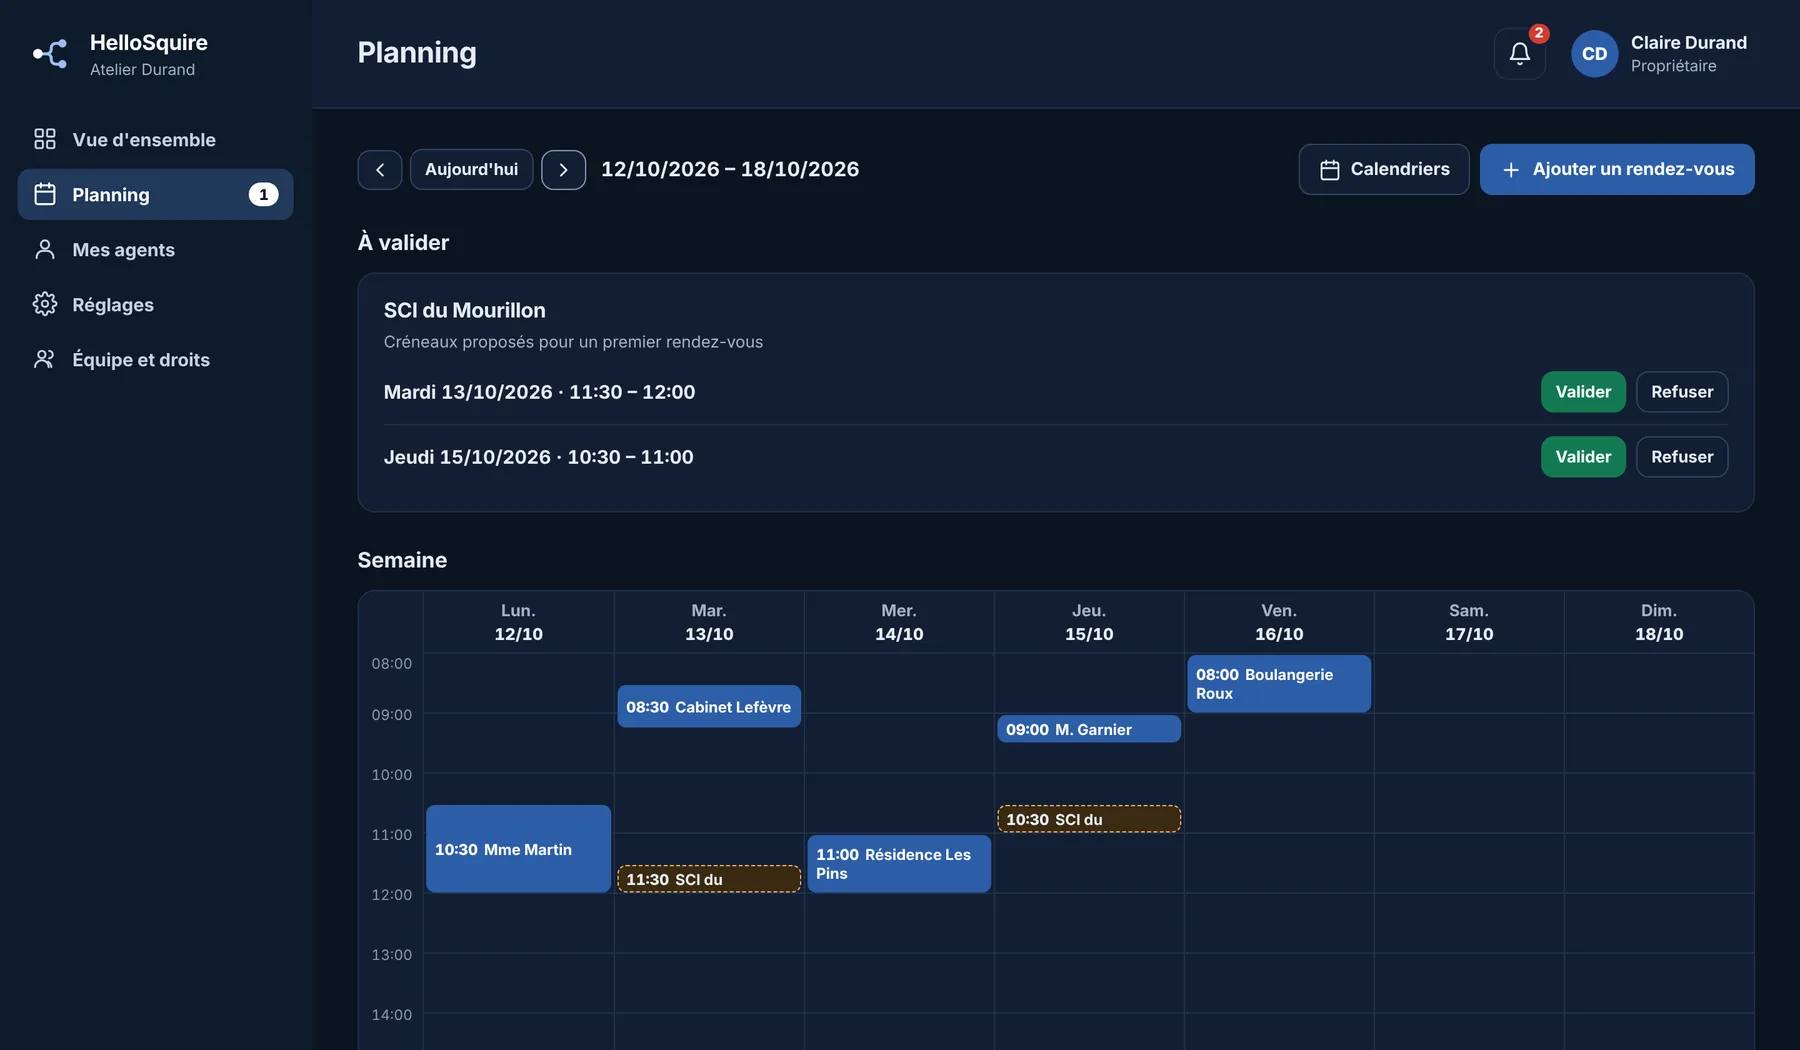Open the 10:30 Mme Martin appointment
The width and height of the screenshot is (1800, 1050).
point(518,849)
